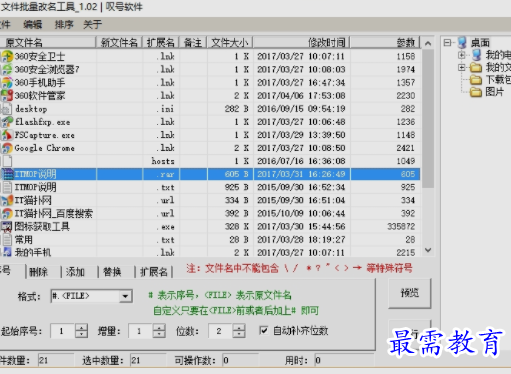Sort by 文件大小 column header
The width and height of the screenshot is (511, 374).
coord(230,43)
